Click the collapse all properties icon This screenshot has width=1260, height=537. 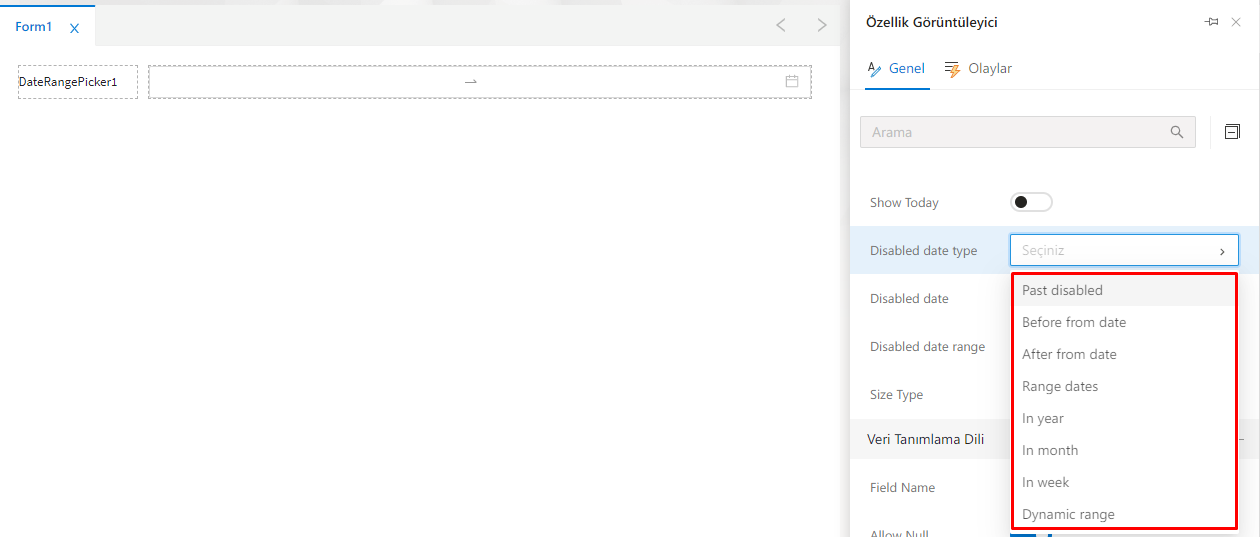click(x=1232, y=132)
